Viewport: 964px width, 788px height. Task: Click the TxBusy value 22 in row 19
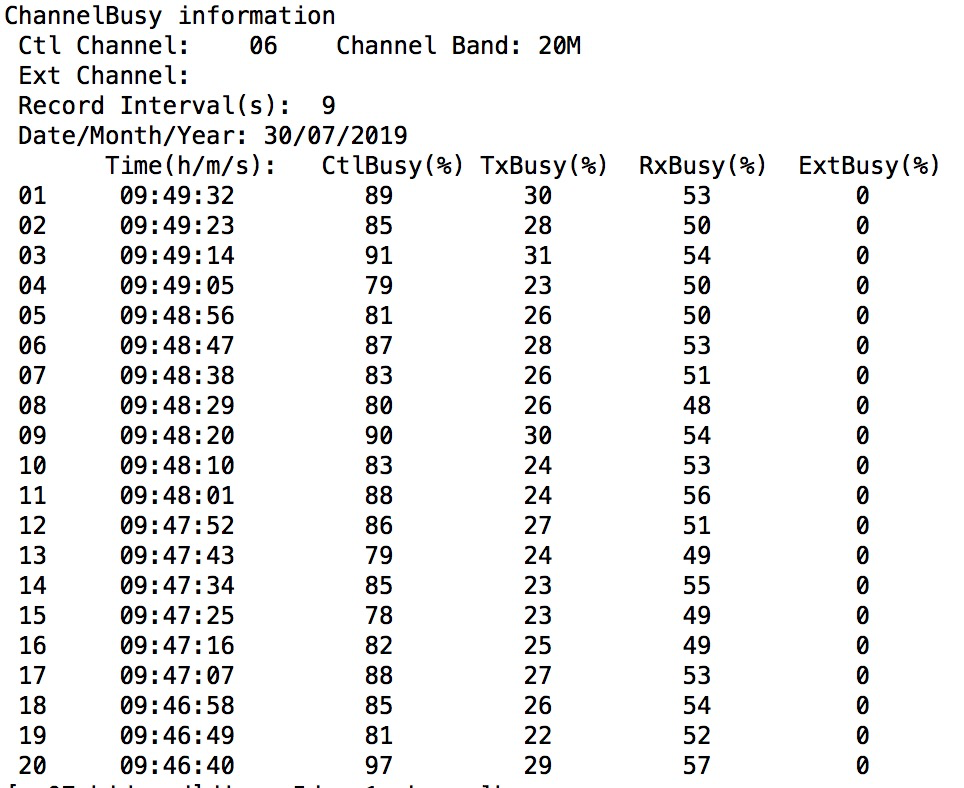coord(538,736)
